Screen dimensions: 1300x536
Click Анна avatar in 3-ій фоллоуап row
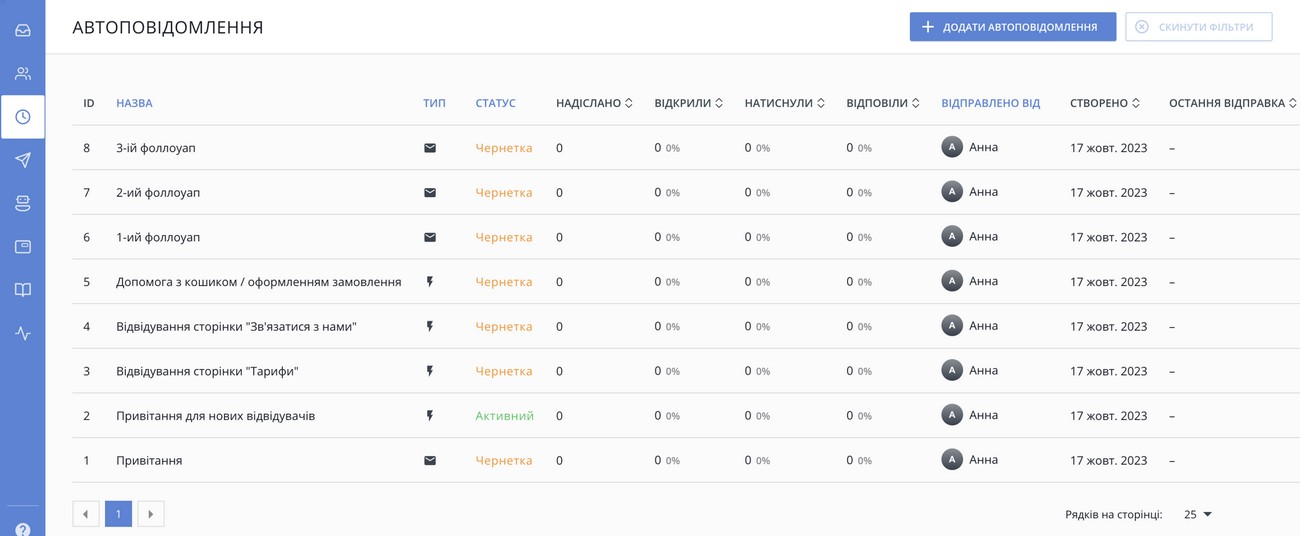[952, 147]
